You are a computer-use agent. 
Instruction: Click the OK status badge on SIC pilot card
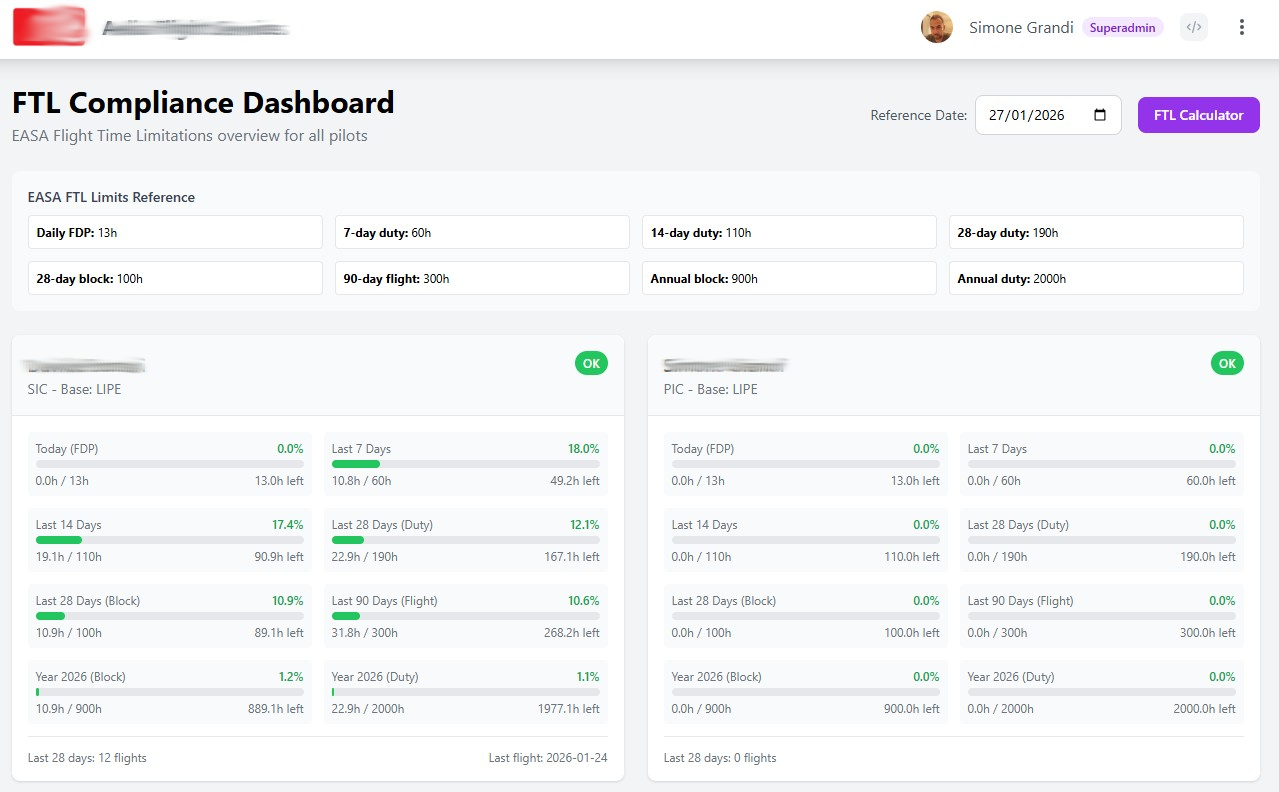click(x=591, y=363)
